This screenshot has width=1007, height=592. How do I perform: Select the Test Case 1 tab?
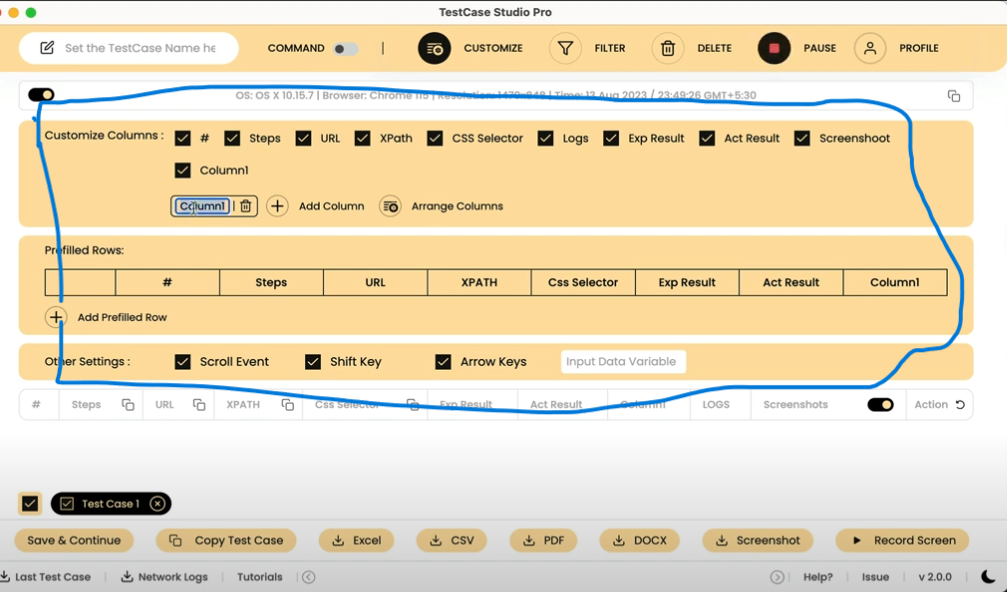click(x=108, y=503)
